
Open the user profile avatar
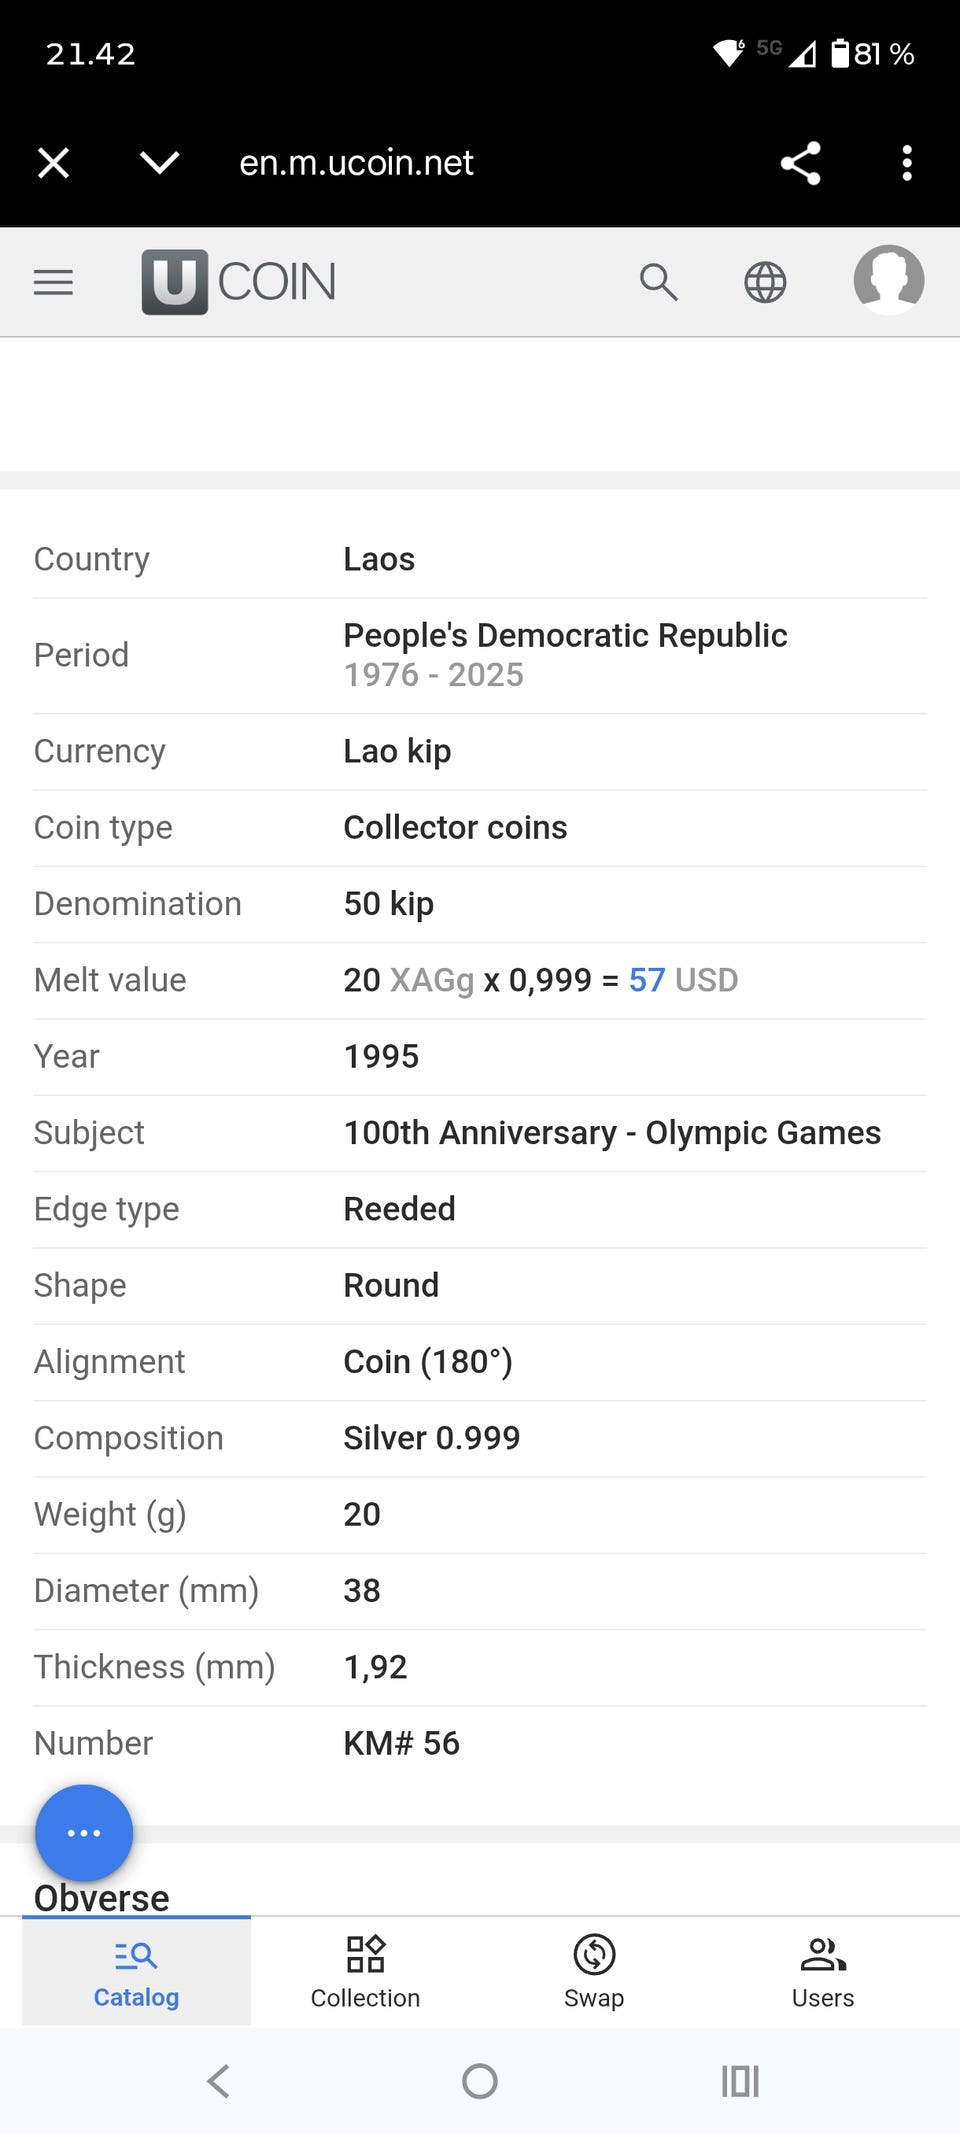tap(888, 280)
